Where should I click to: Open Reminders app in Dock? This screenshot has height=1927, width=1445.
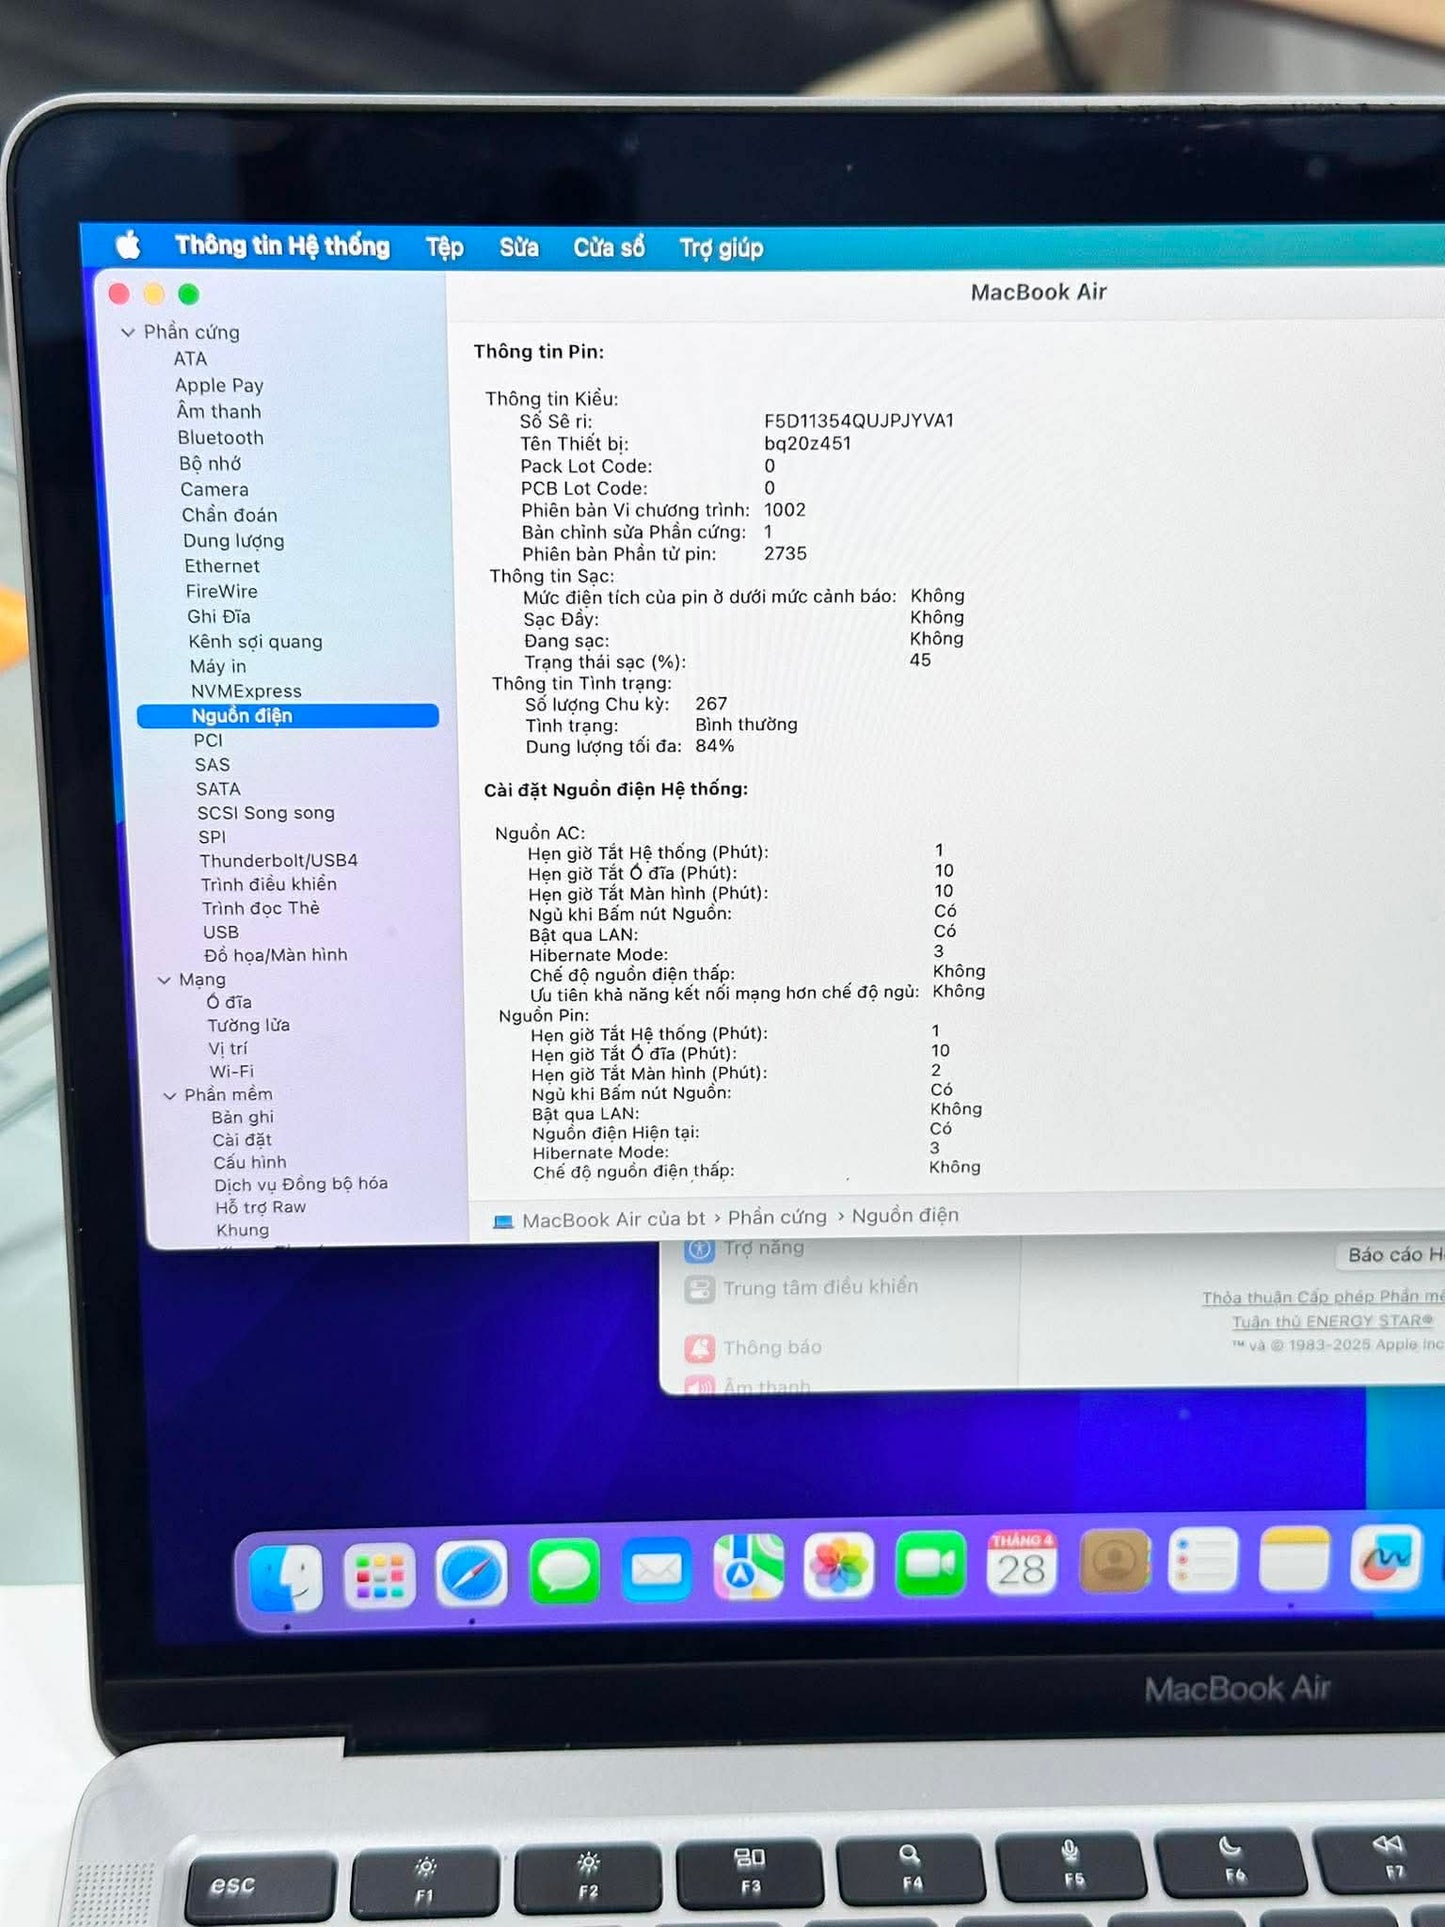(1203, 1558)
